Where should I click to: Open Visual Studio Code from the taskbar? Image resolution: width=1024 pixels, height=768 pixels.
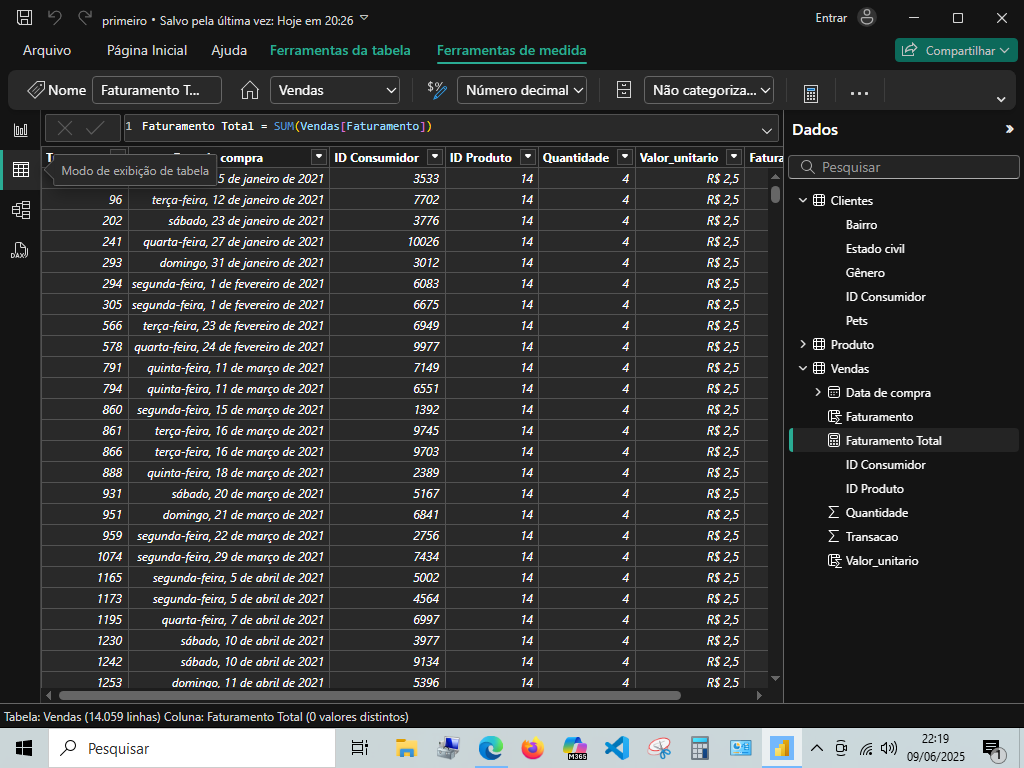(617, 748)
